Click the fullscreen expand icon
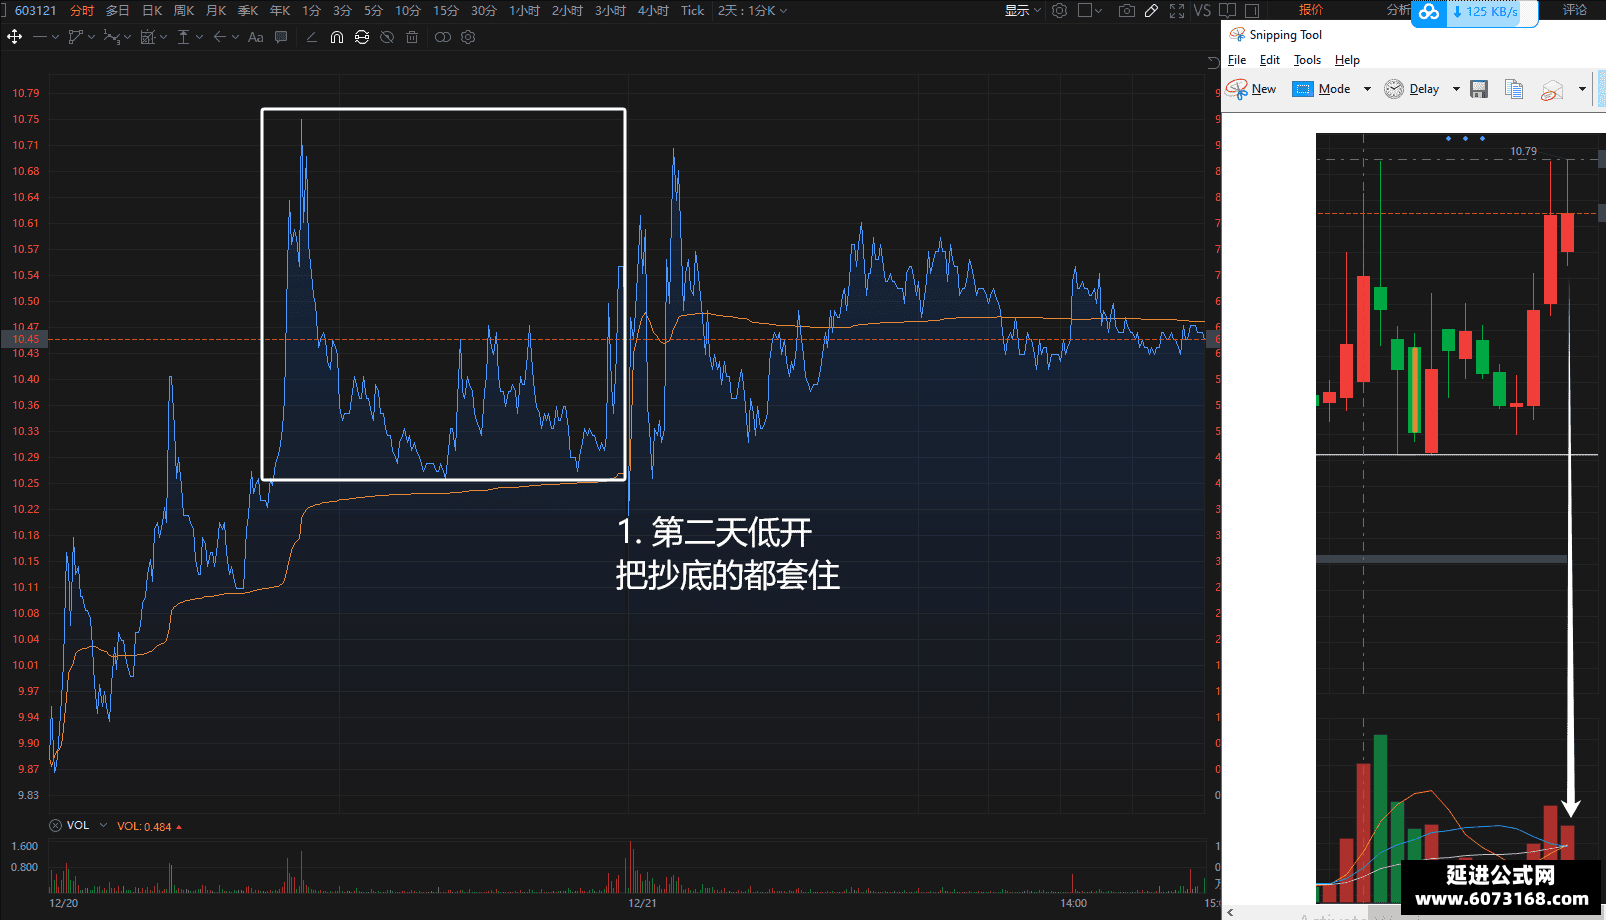1606x920 pixels. pyautogui.click(x=1177, y=11)
